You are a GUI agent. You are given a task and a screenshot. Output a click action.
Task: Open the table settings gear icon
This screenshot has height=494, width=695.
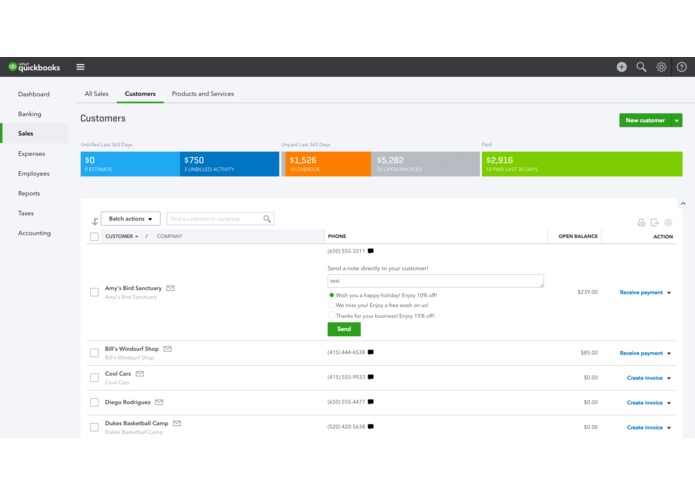point(668,222)
